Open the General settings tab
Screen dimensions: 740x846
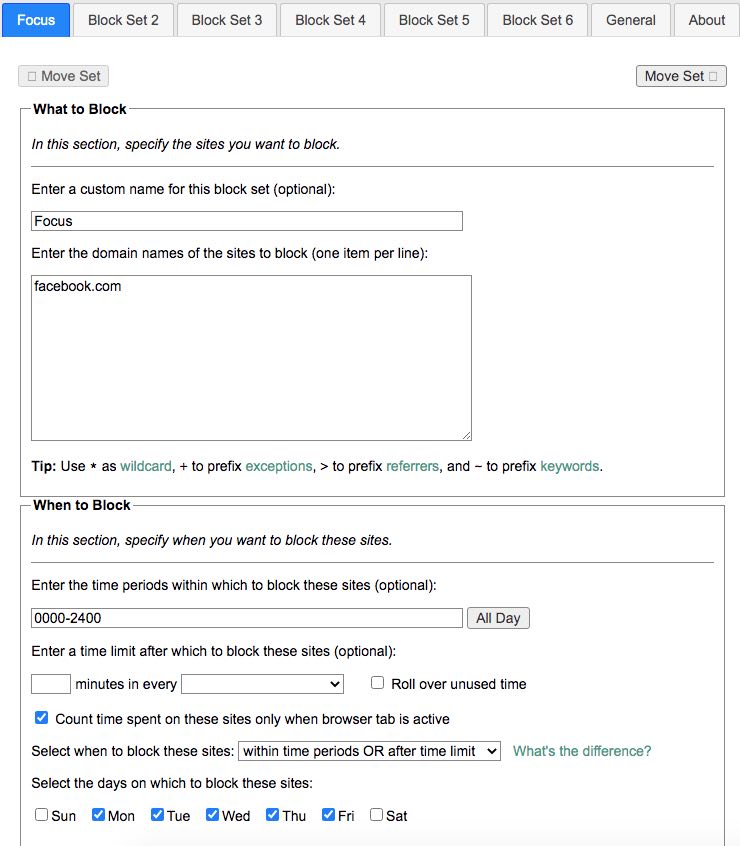[x=631, y=20]
